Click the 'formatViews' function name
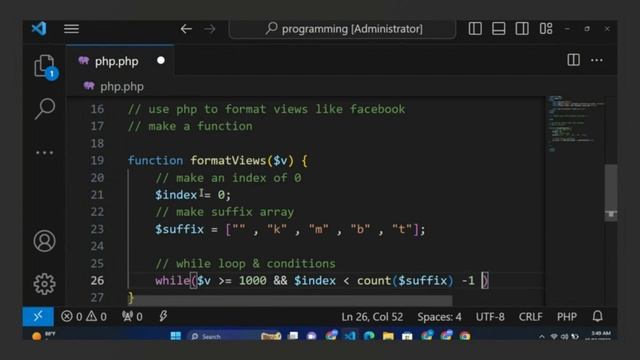Screen dimensions: 640x360 [x=228, y=160]
